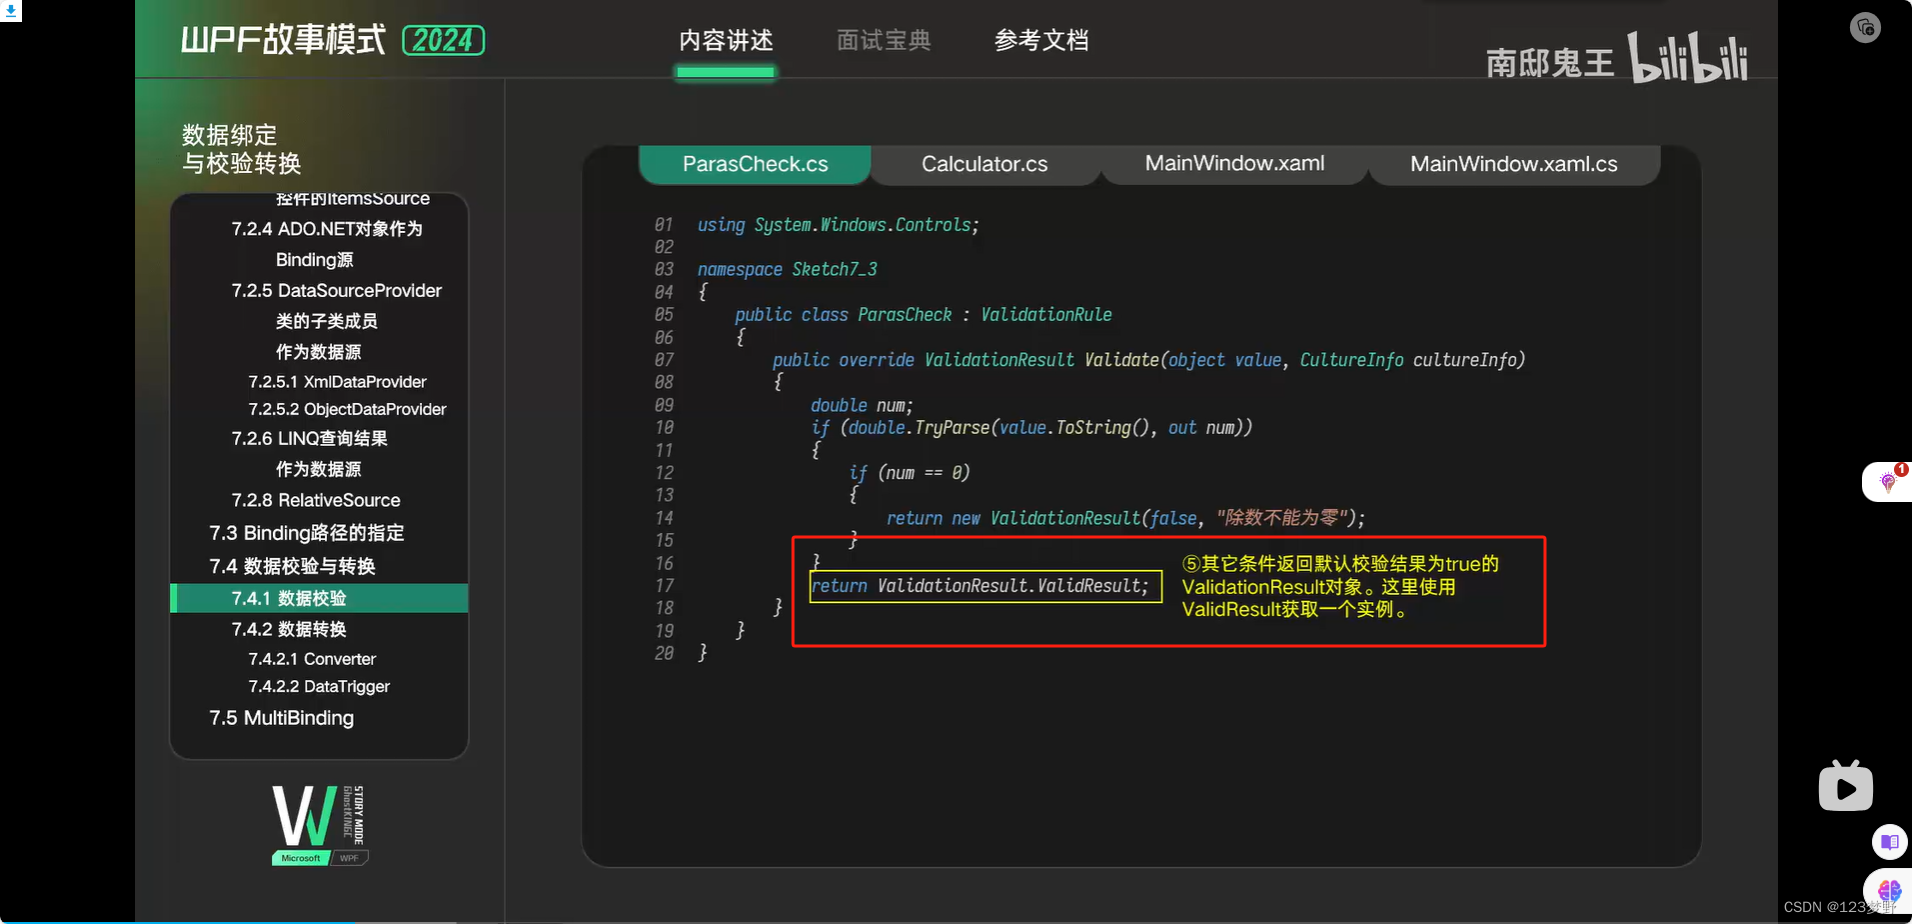Click the 'namespace Sketch7_3' code line

pyautogui.click(x=787, y=269)
